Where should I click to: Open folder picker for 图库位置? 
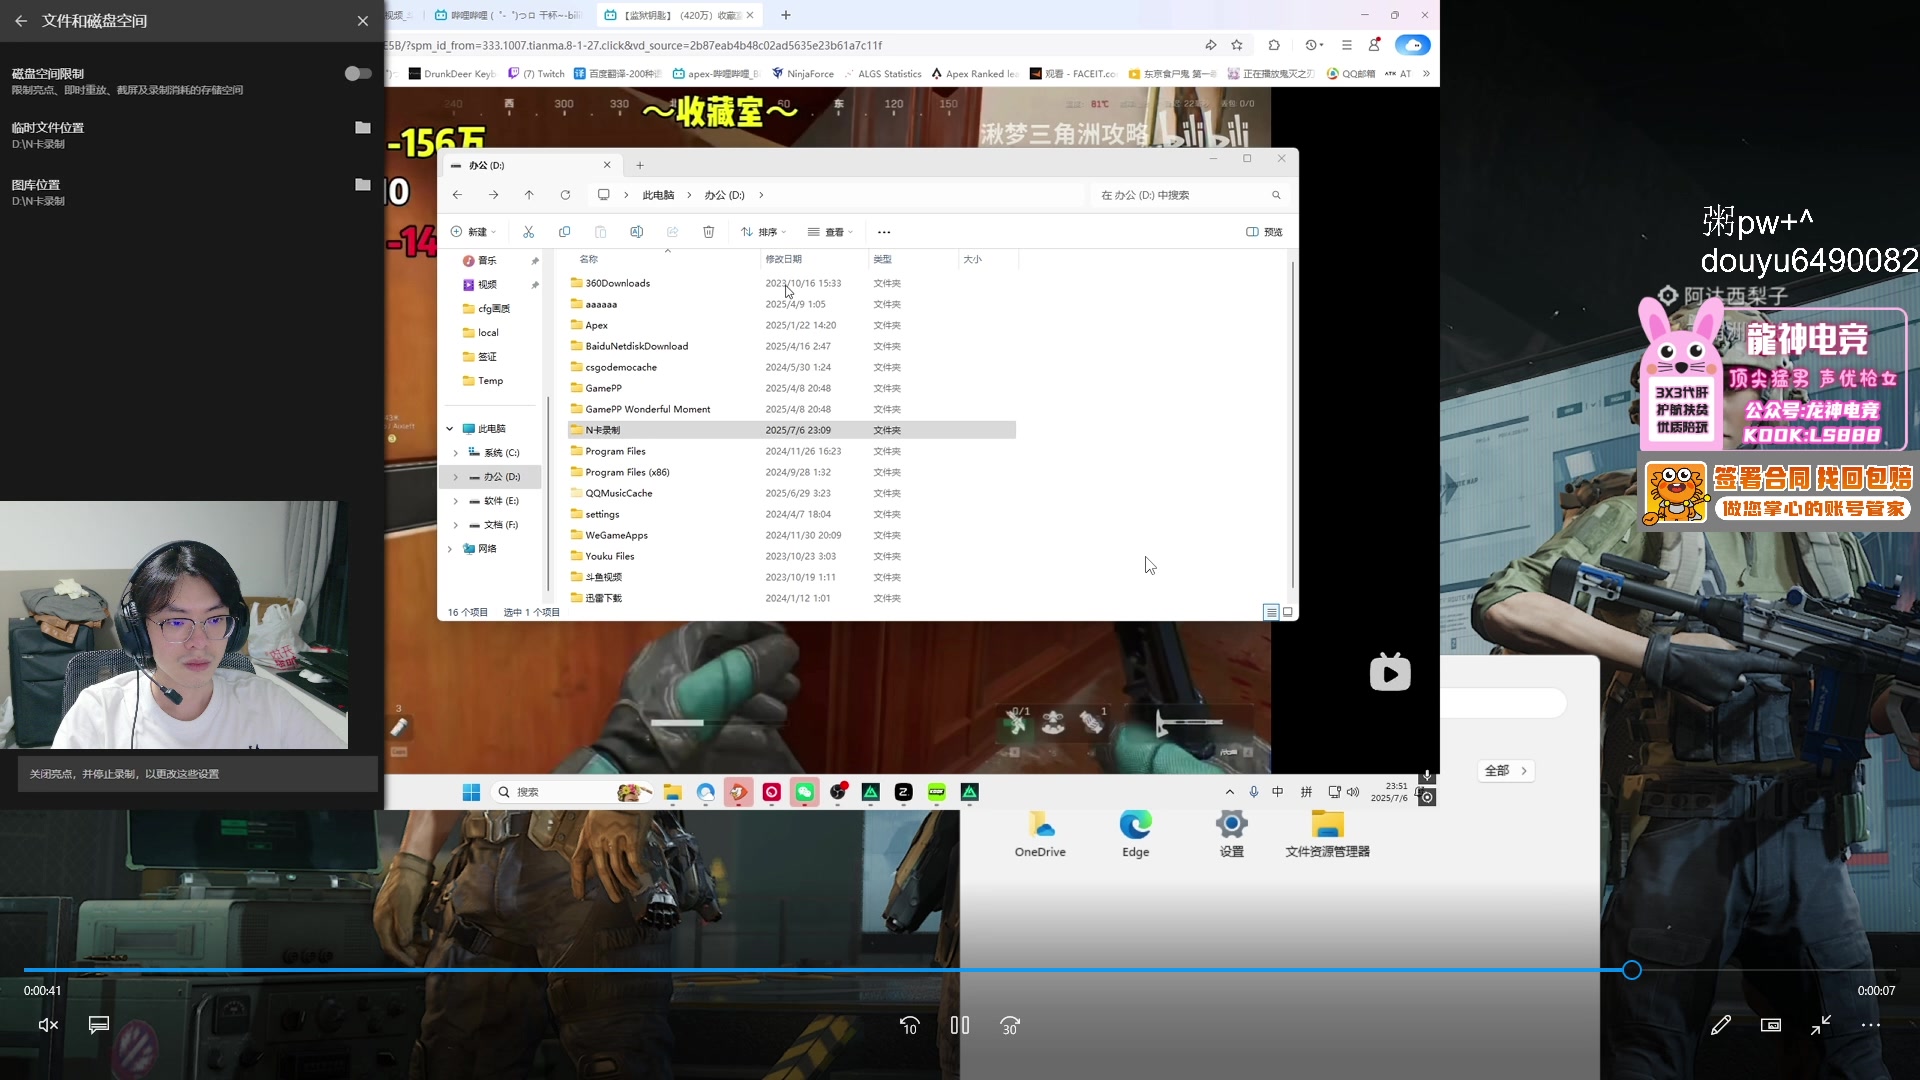[363, 184]
